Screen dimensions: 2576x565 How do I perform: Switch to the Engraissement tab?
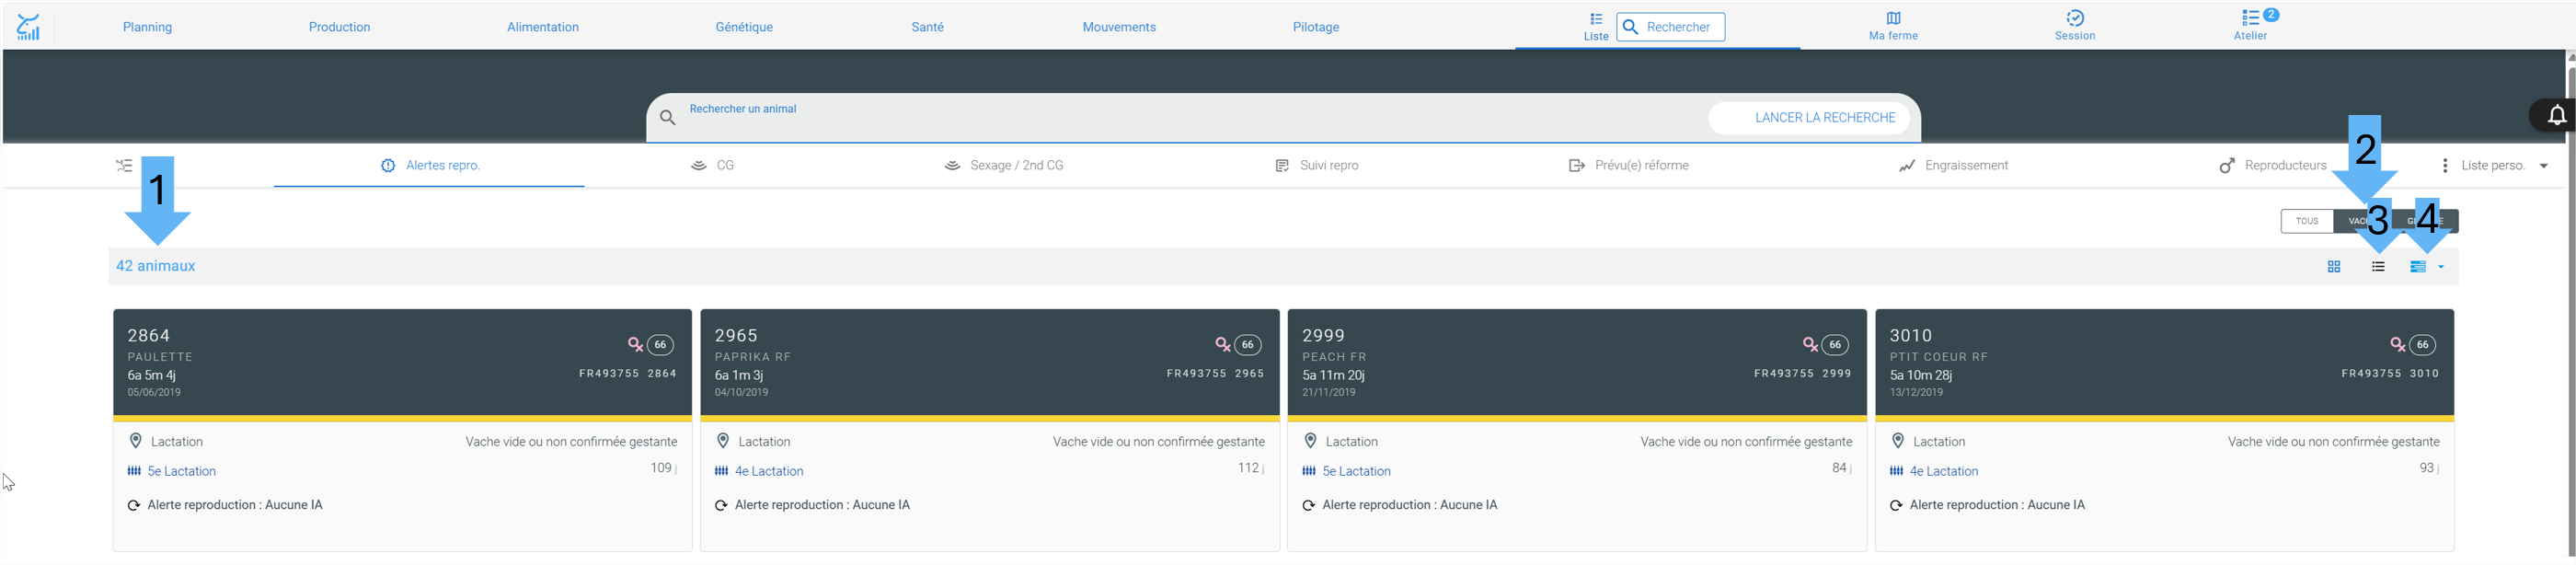pyautogui.click(x=1953, y=166)
